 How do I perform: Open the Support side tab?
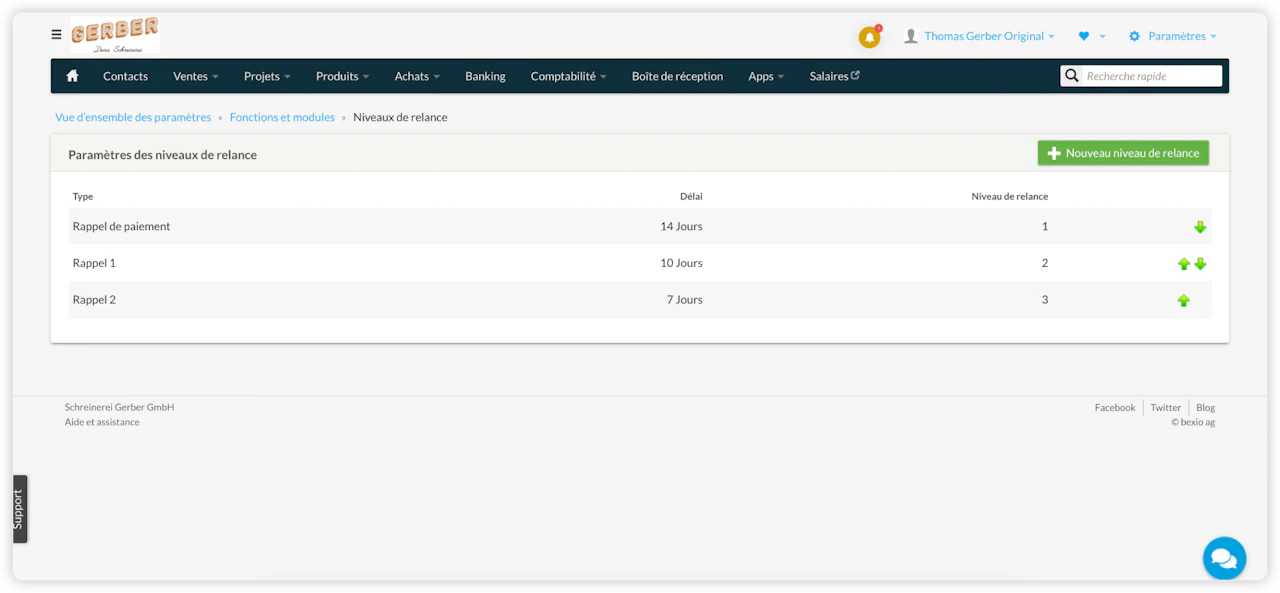[x=19, y=509]
